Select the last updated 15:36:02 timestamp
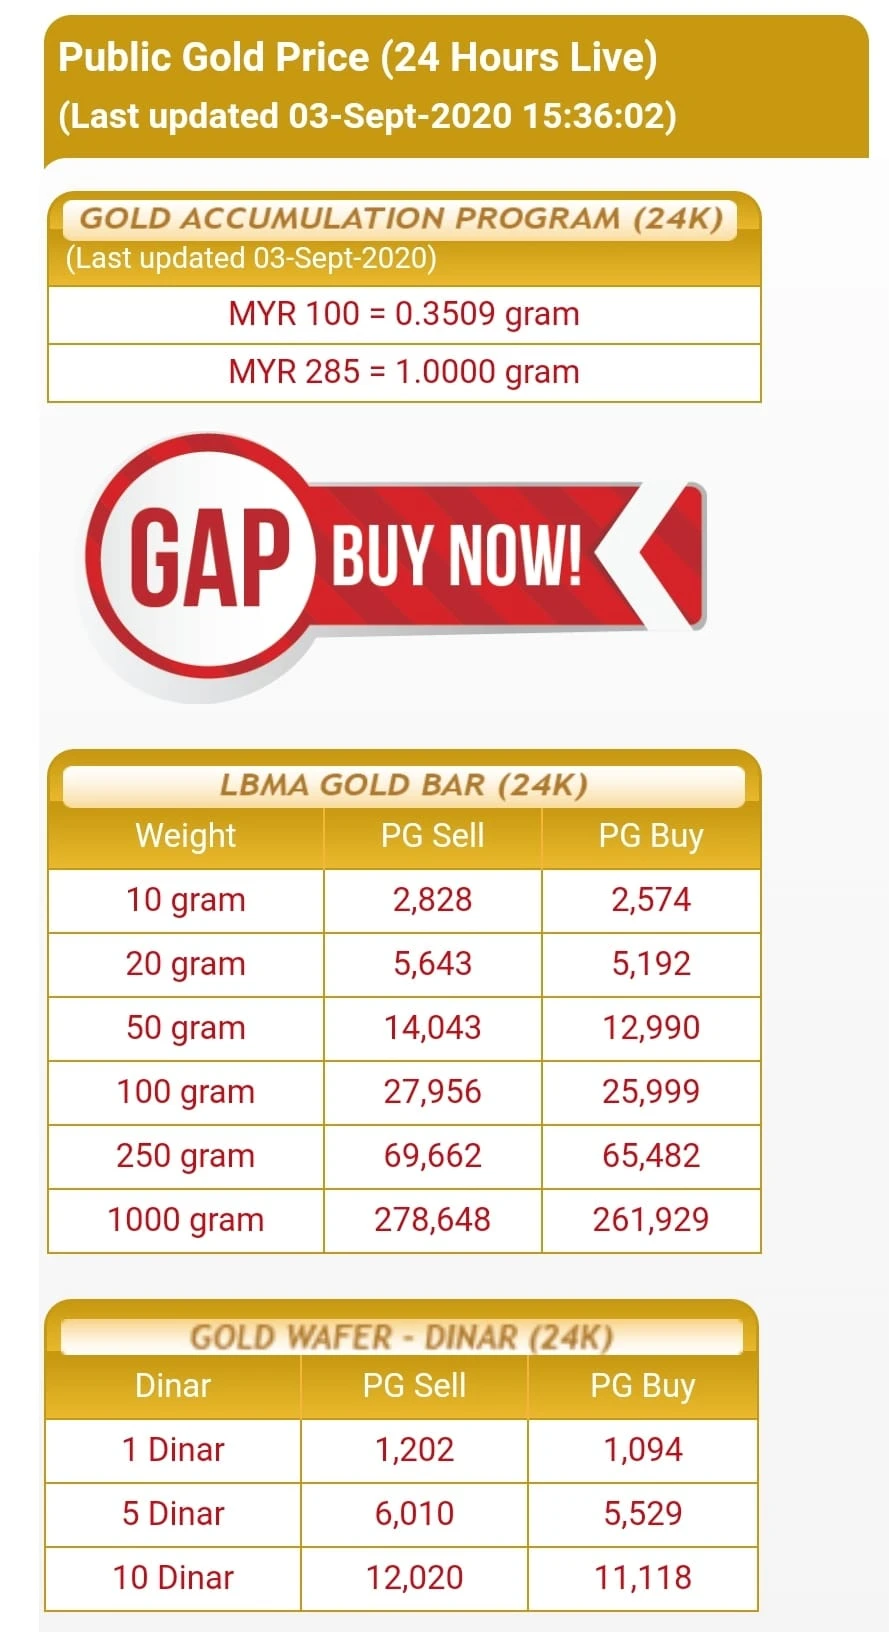Viewport: 889px width, 1632px height. coord(367,116)
